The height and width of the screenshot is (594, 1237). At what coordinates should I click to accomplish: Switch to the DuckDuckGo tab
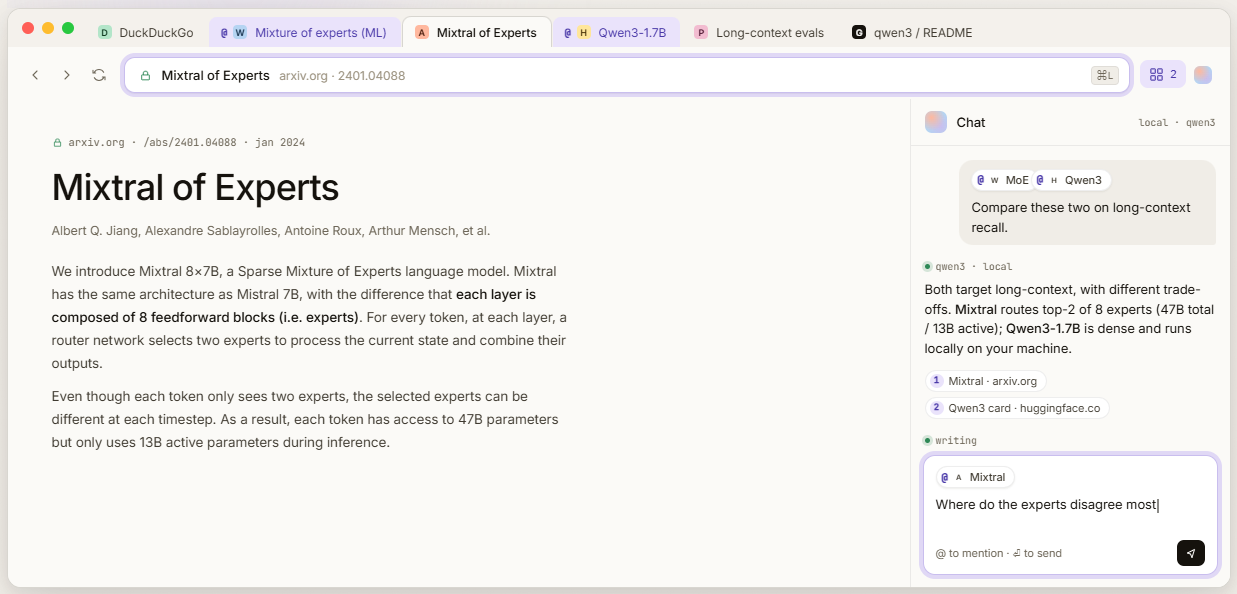(145, 32)
